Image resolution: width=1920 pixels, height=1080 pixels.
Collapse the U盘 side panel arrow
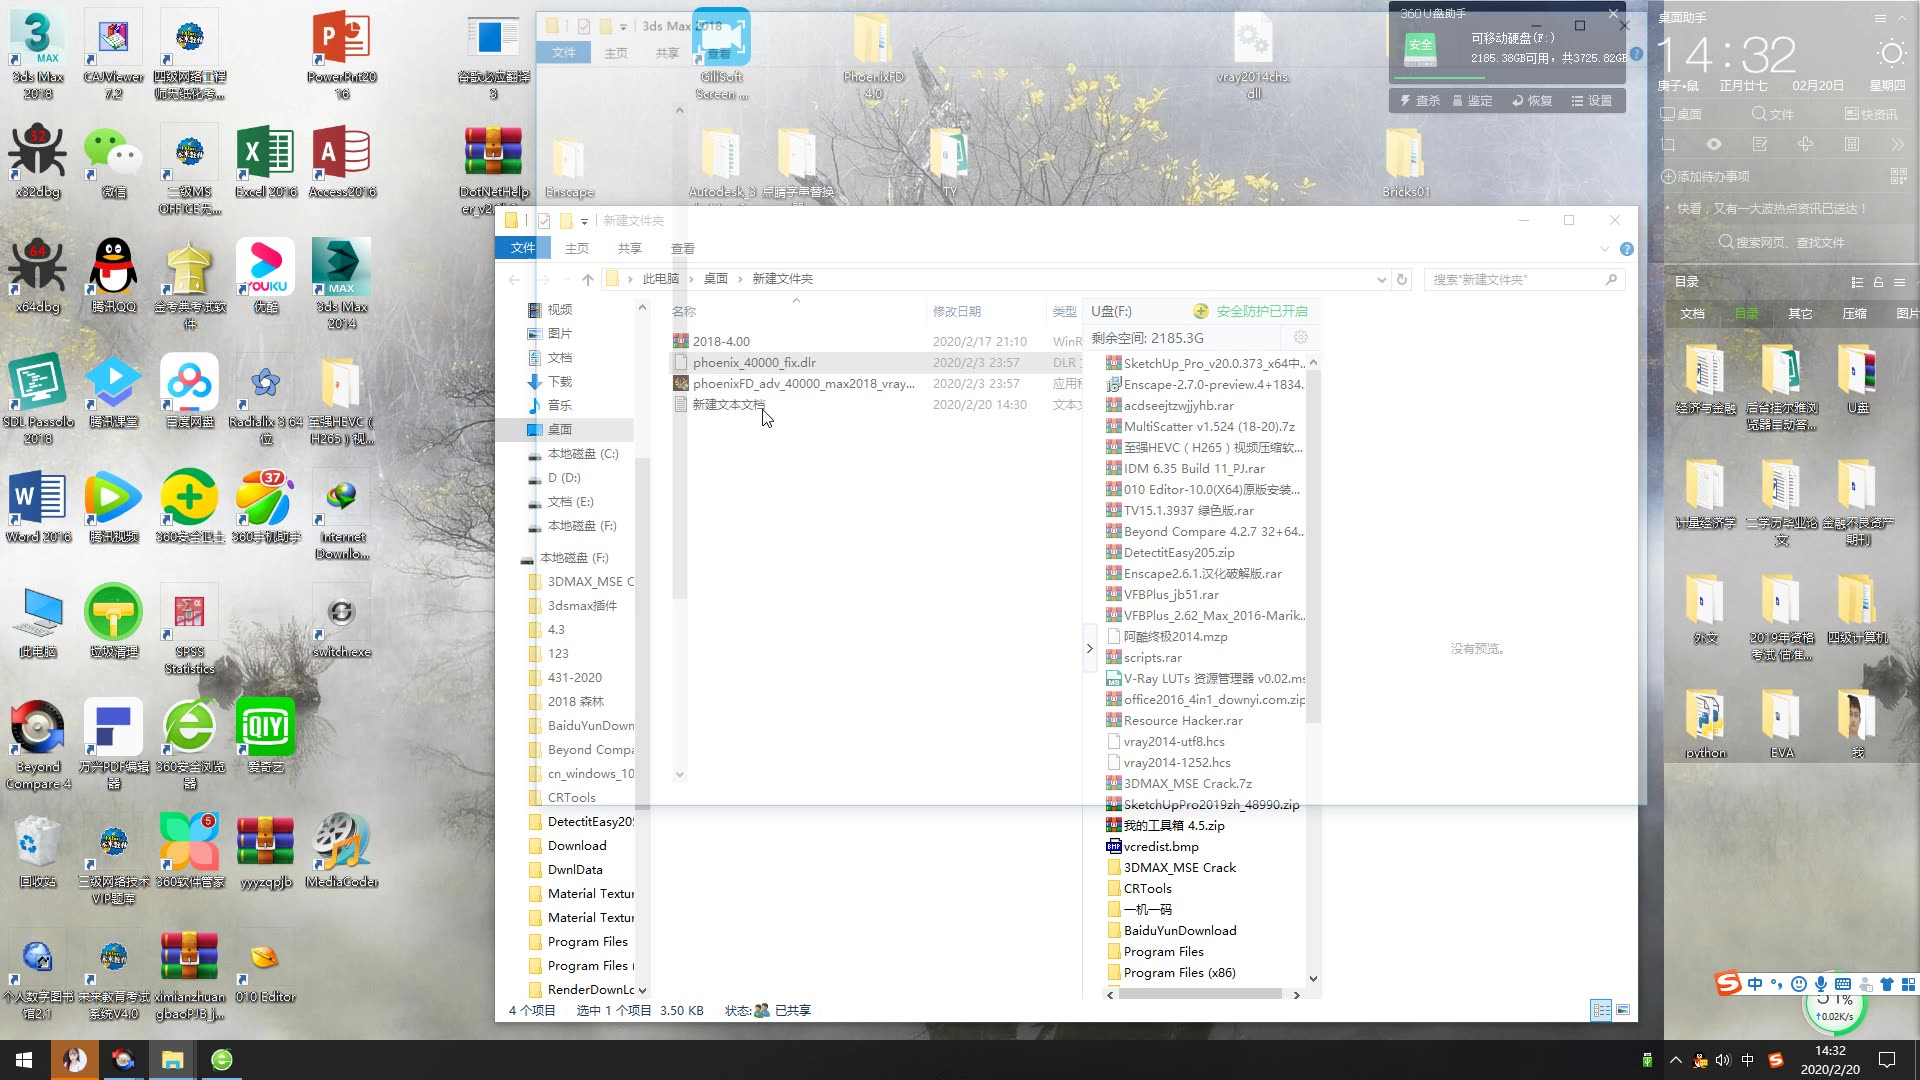1089,649
